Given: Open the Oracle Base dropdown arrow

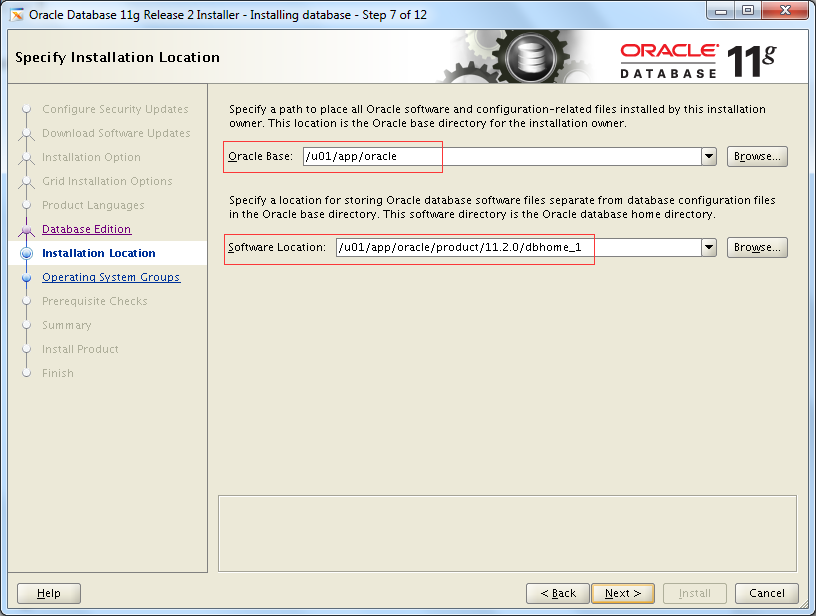Looking at the screenshot, I should click(709, 156).
